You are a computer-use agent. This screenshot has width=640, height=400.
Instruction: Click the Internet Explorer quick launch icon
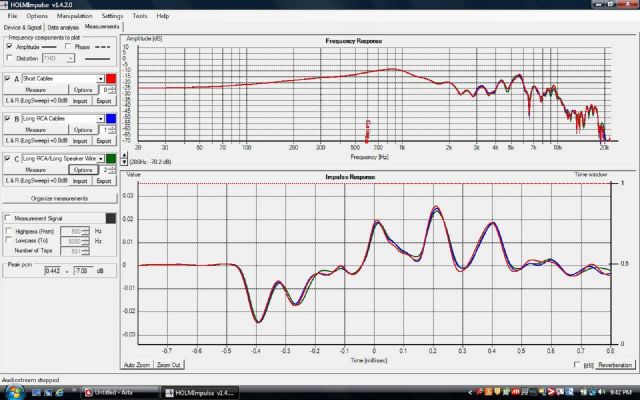[60, 392]
